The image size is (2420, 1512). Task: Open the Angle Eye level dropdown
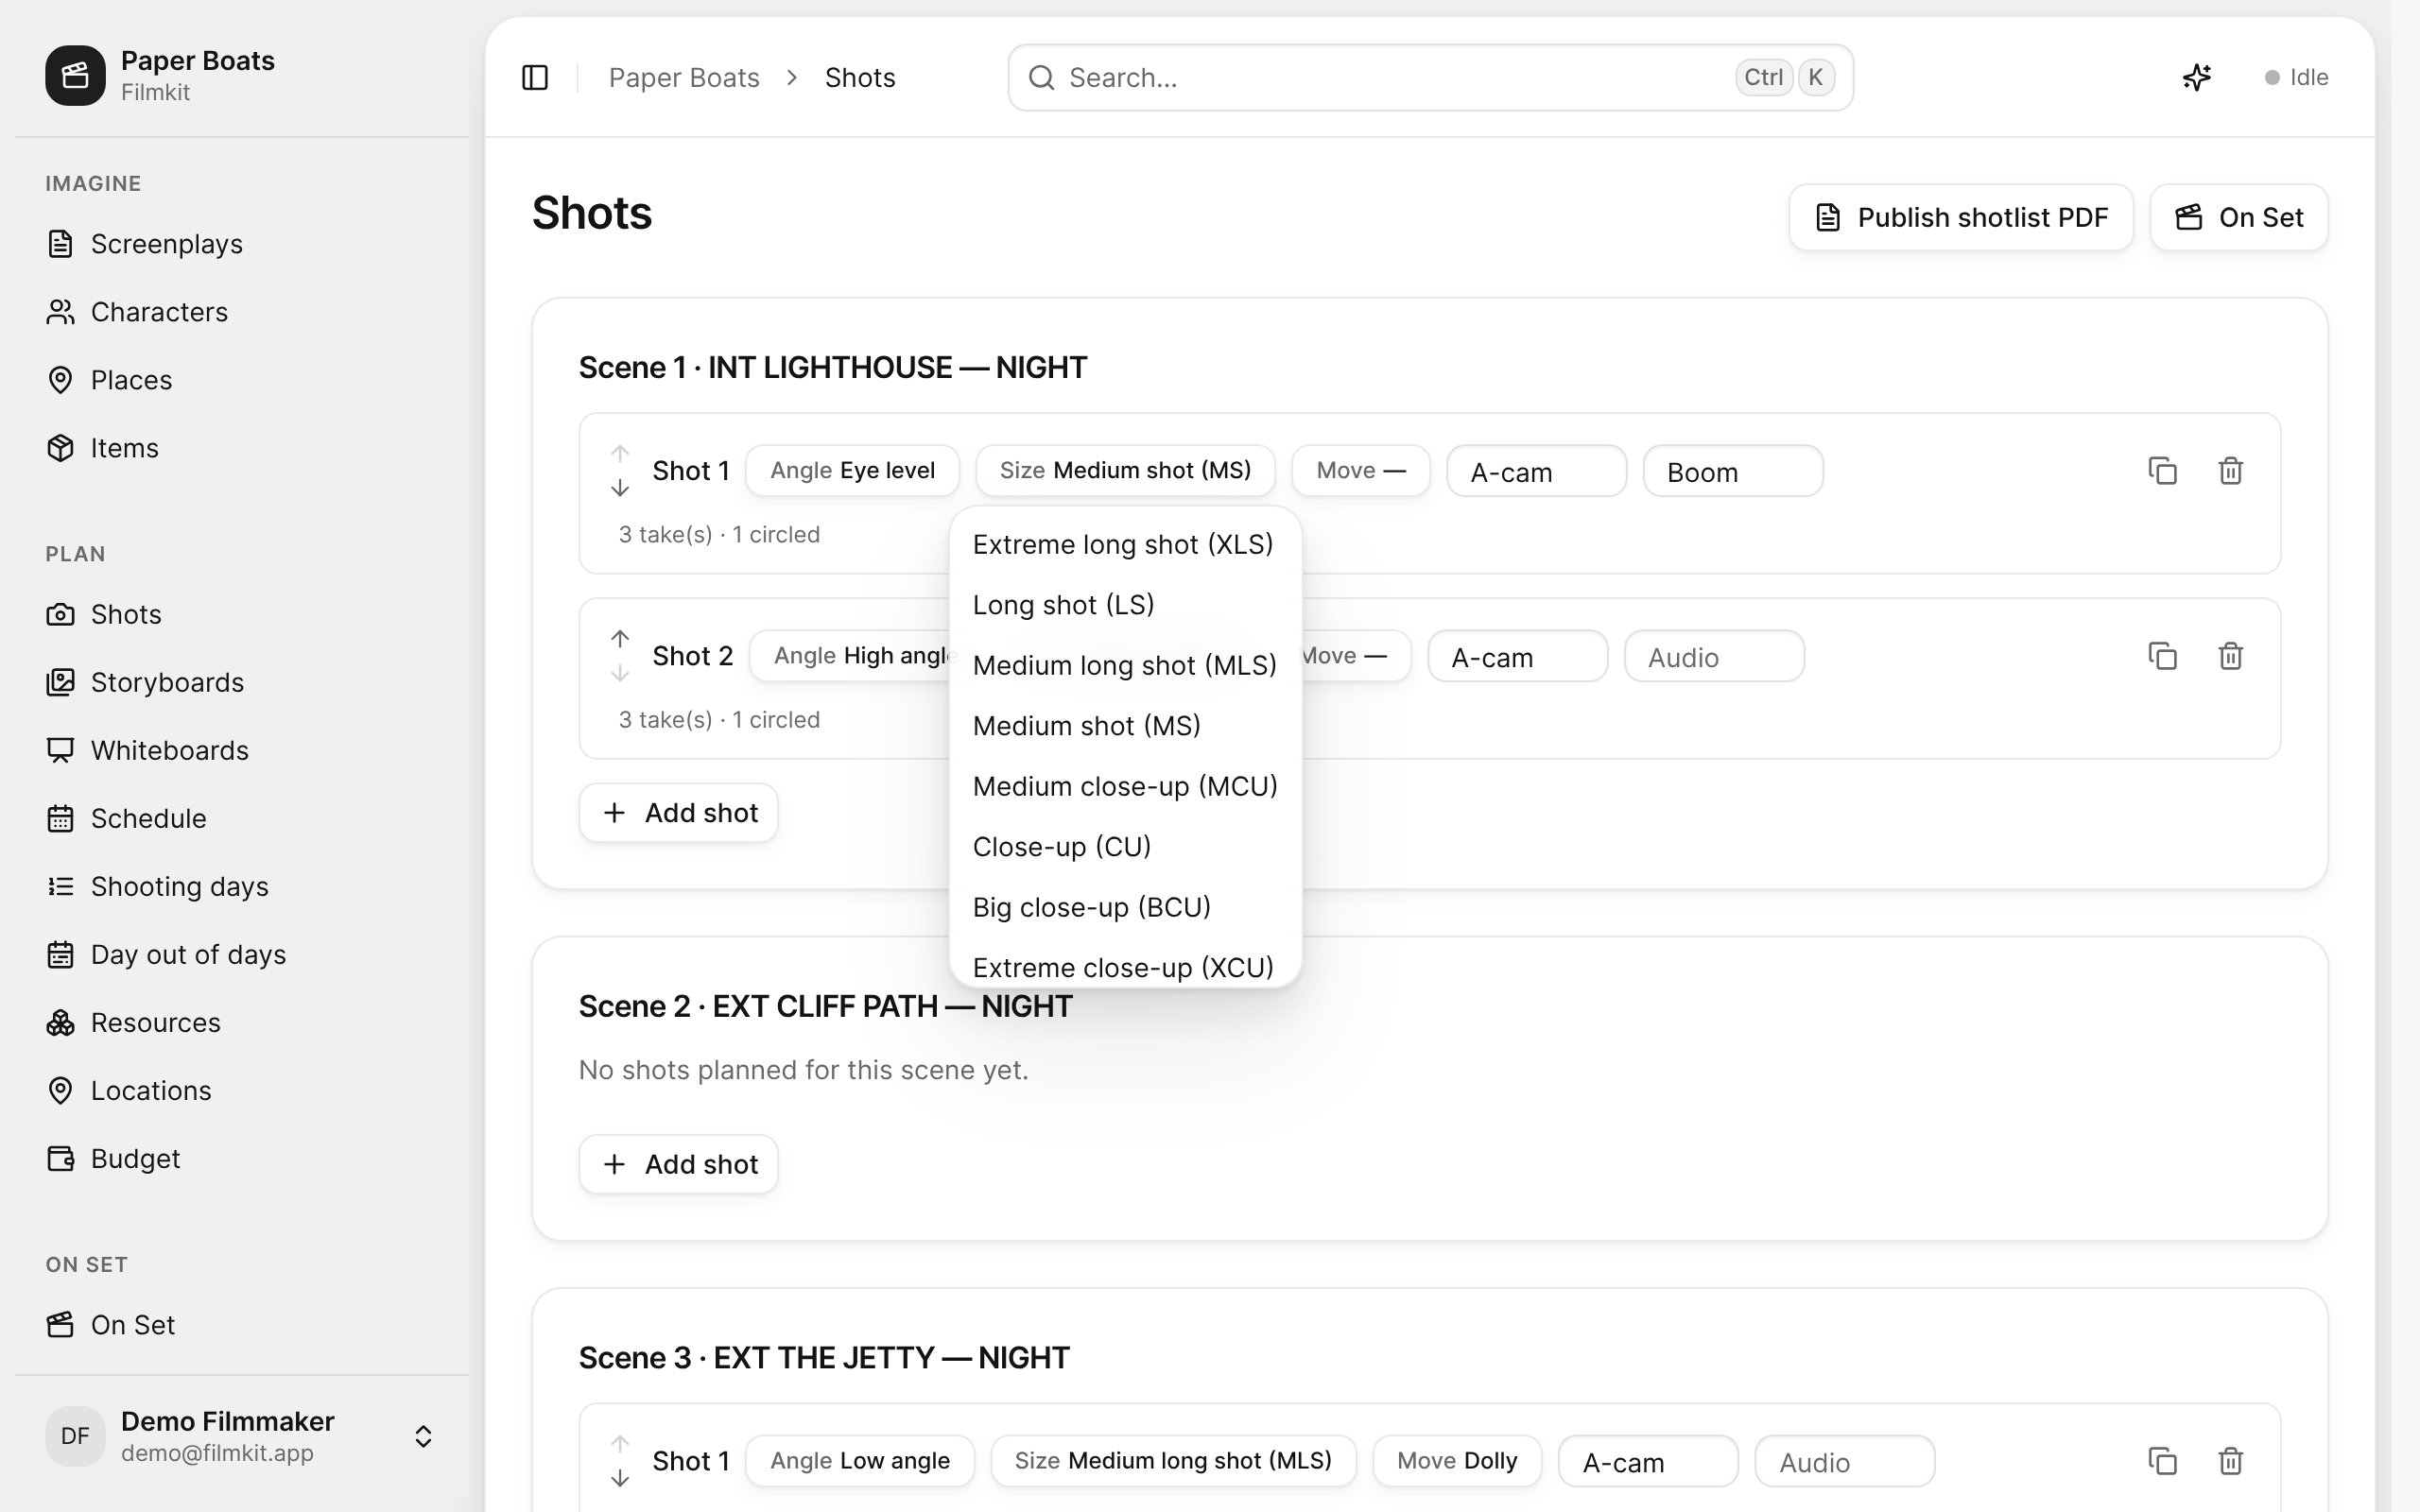click(x=852, y=470)
